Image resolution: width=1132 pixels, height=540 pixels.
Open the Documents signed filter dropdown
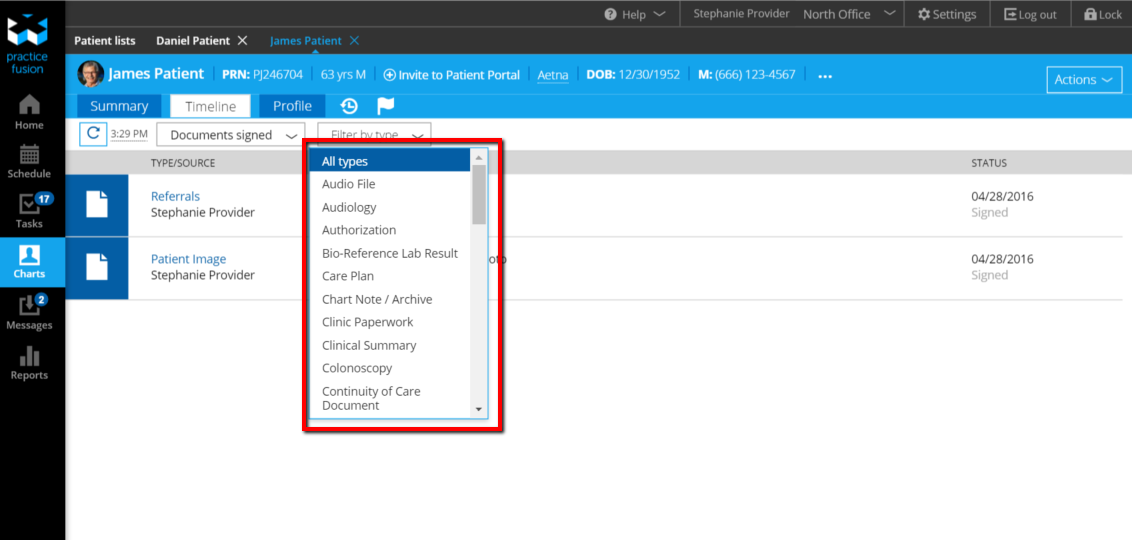tap(231, 135)
